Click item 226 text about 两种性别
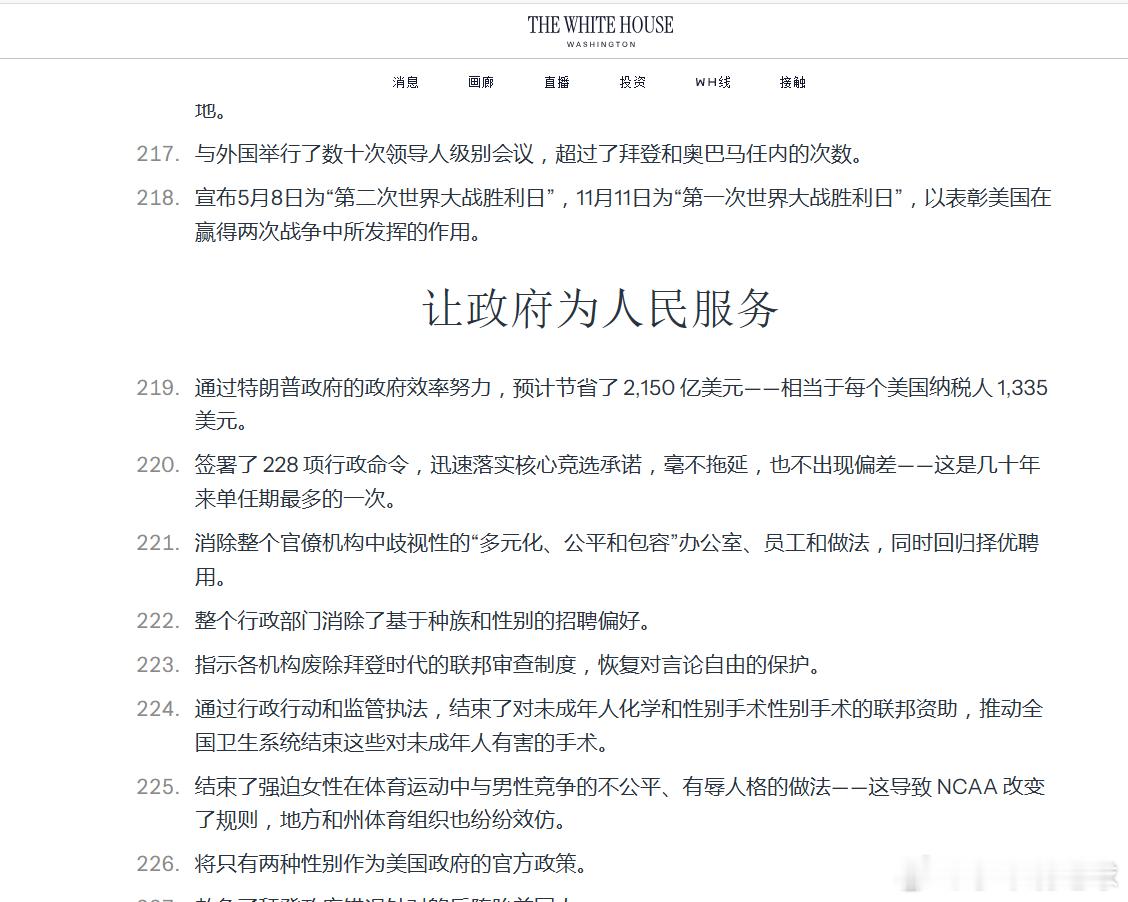 click(391, 863)
